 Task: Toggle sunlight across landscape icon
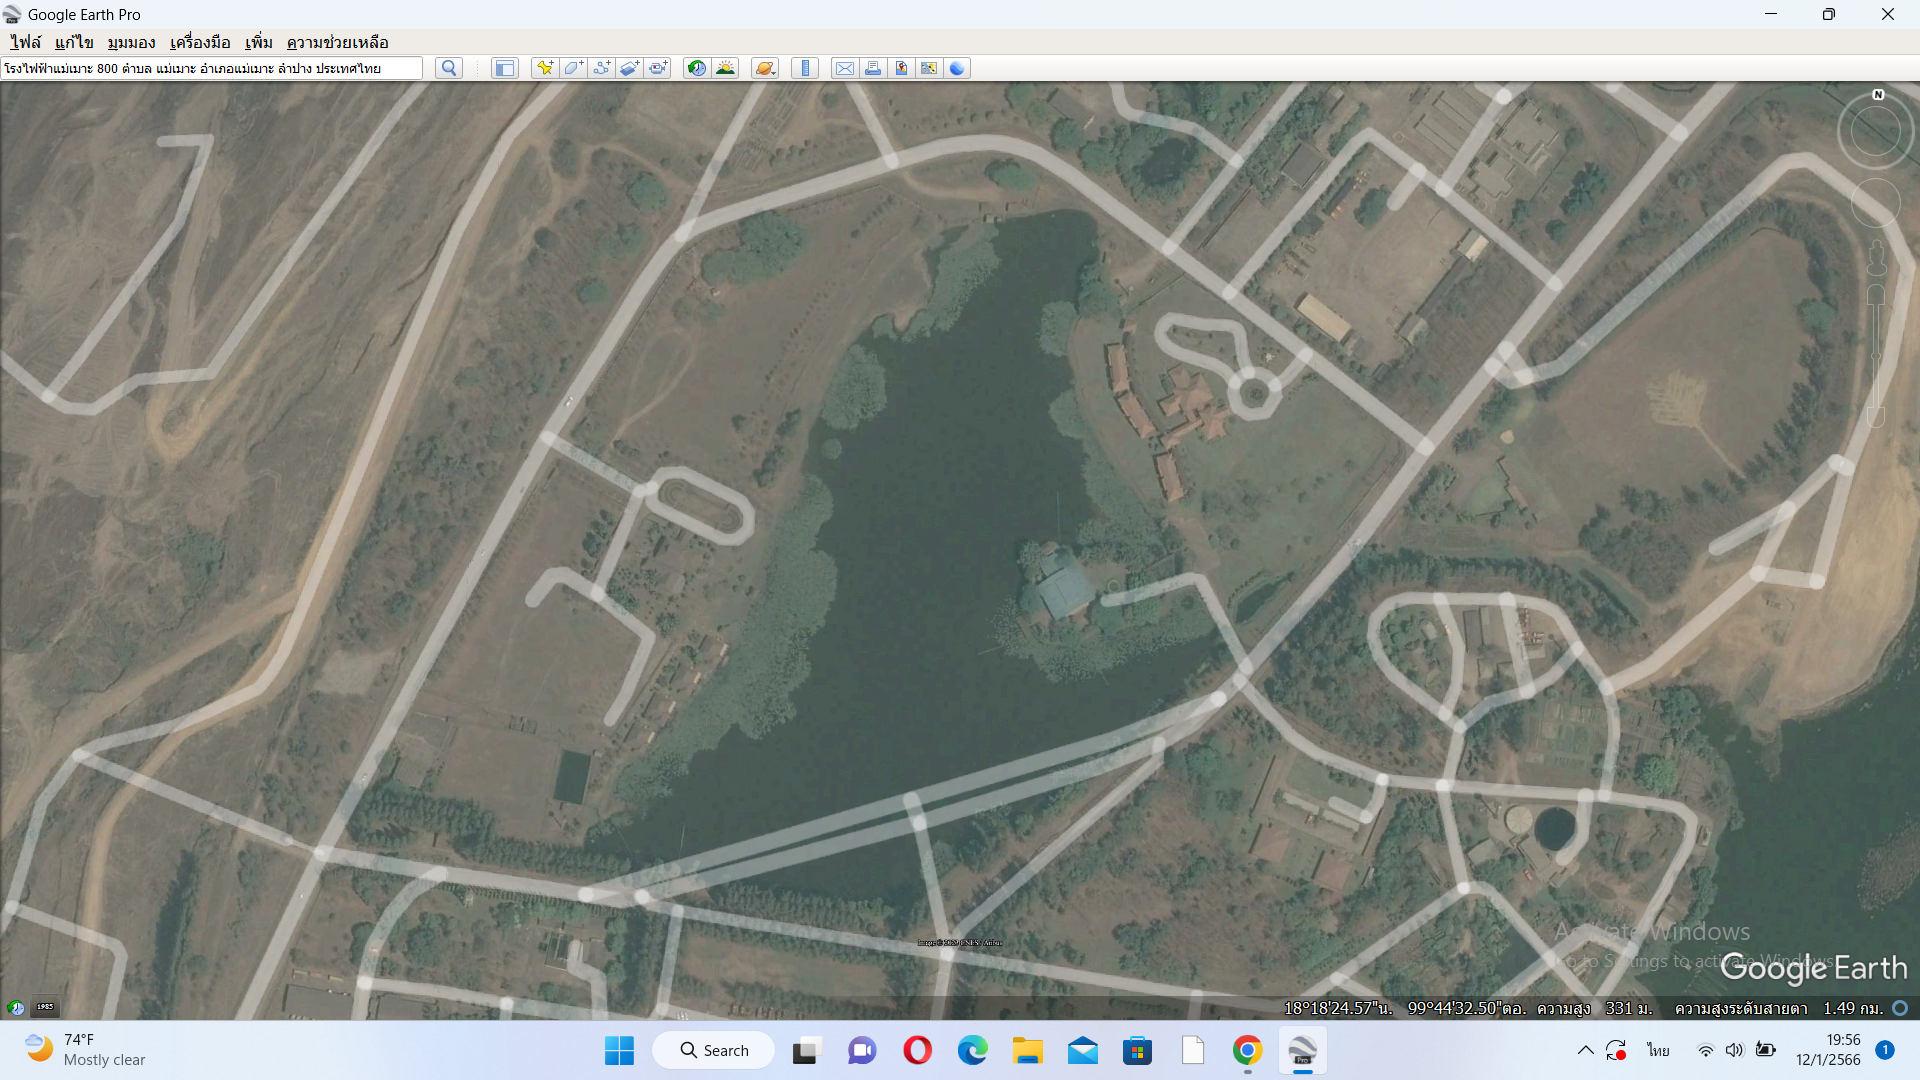[725, 68]
